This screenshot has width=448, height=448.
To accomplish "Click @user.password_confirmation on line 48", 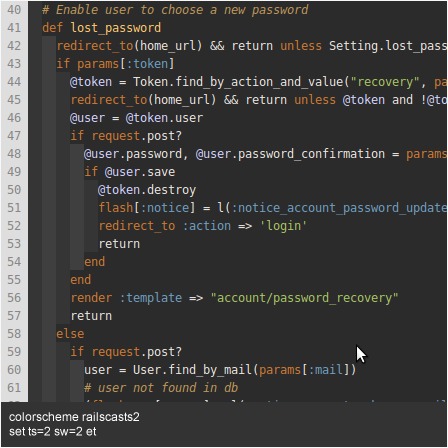I will tap(290, 154).
